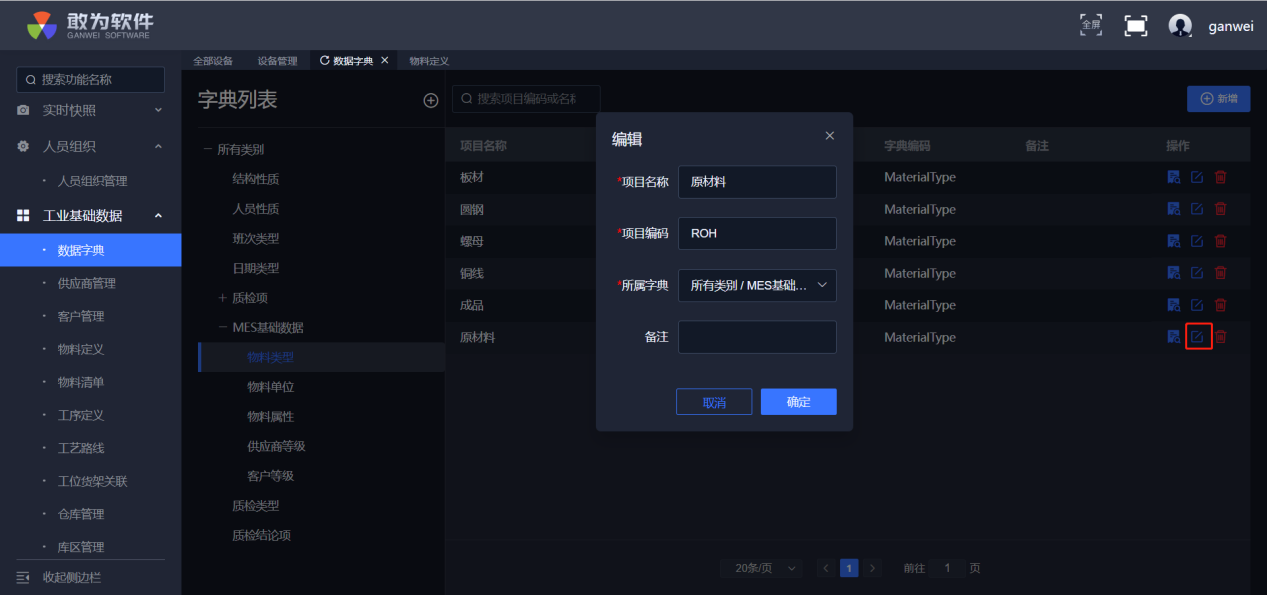Open 工位货架关联 in the sidebar
Image resolution: width=1267 pixels, height=595 pixels.
91,481
